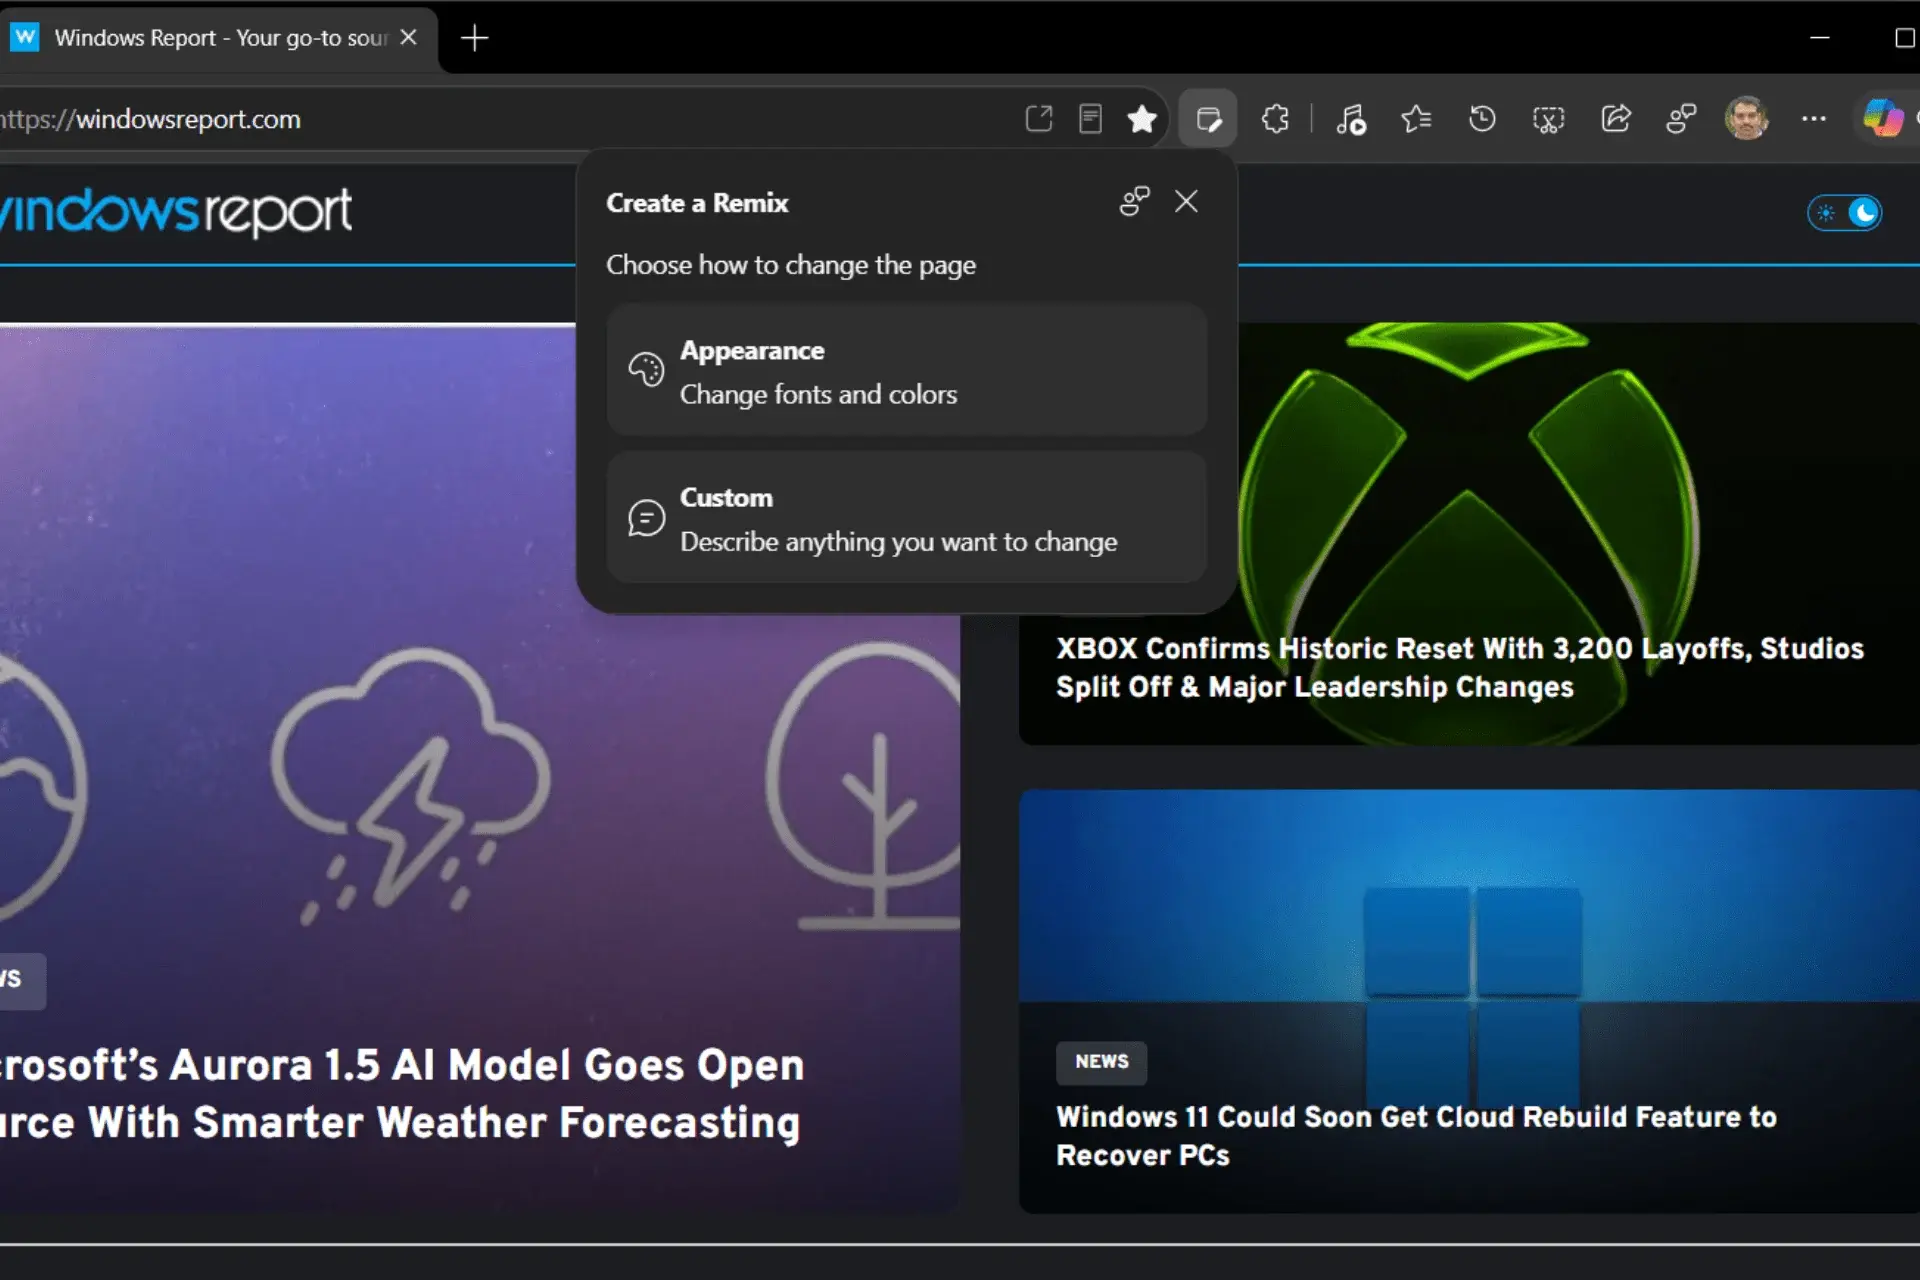Open the Aurora 1.5 AI Model article
1920x1280 pixels.
pyautogui.click(x=402, y=1093)
